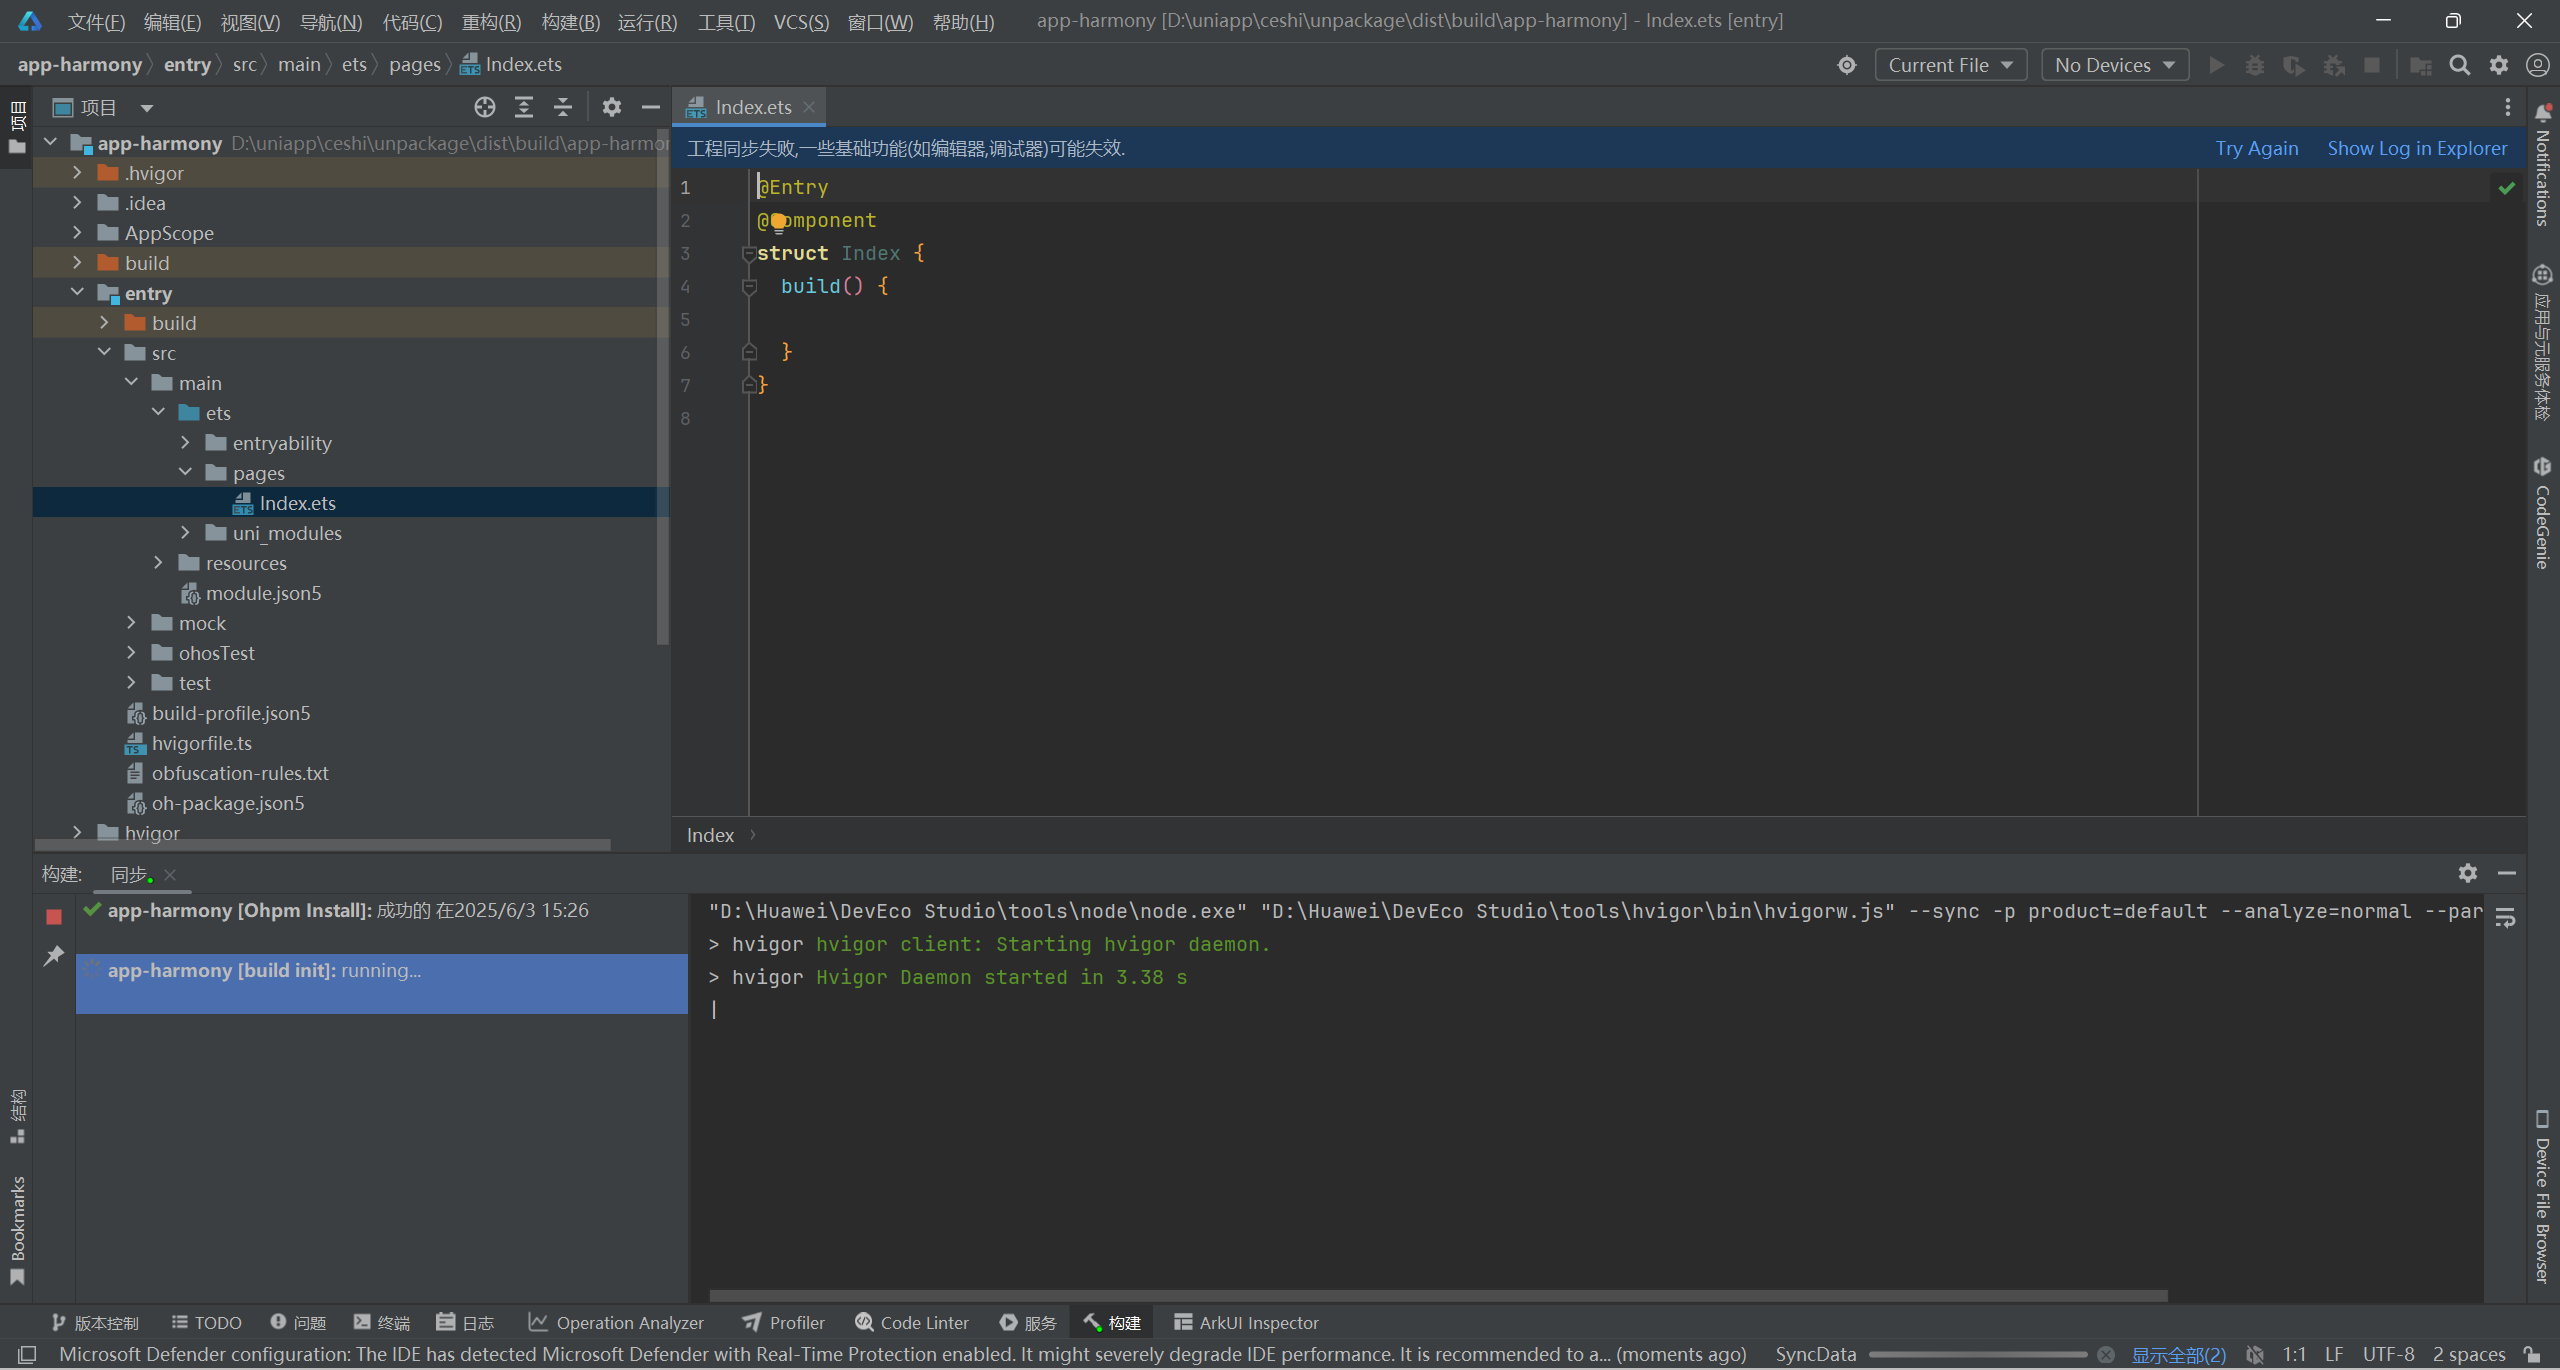Click the lightbulb intention icon on line 2
Viewport: 2560px width, 1370px height.
click(x=778, y=221)
